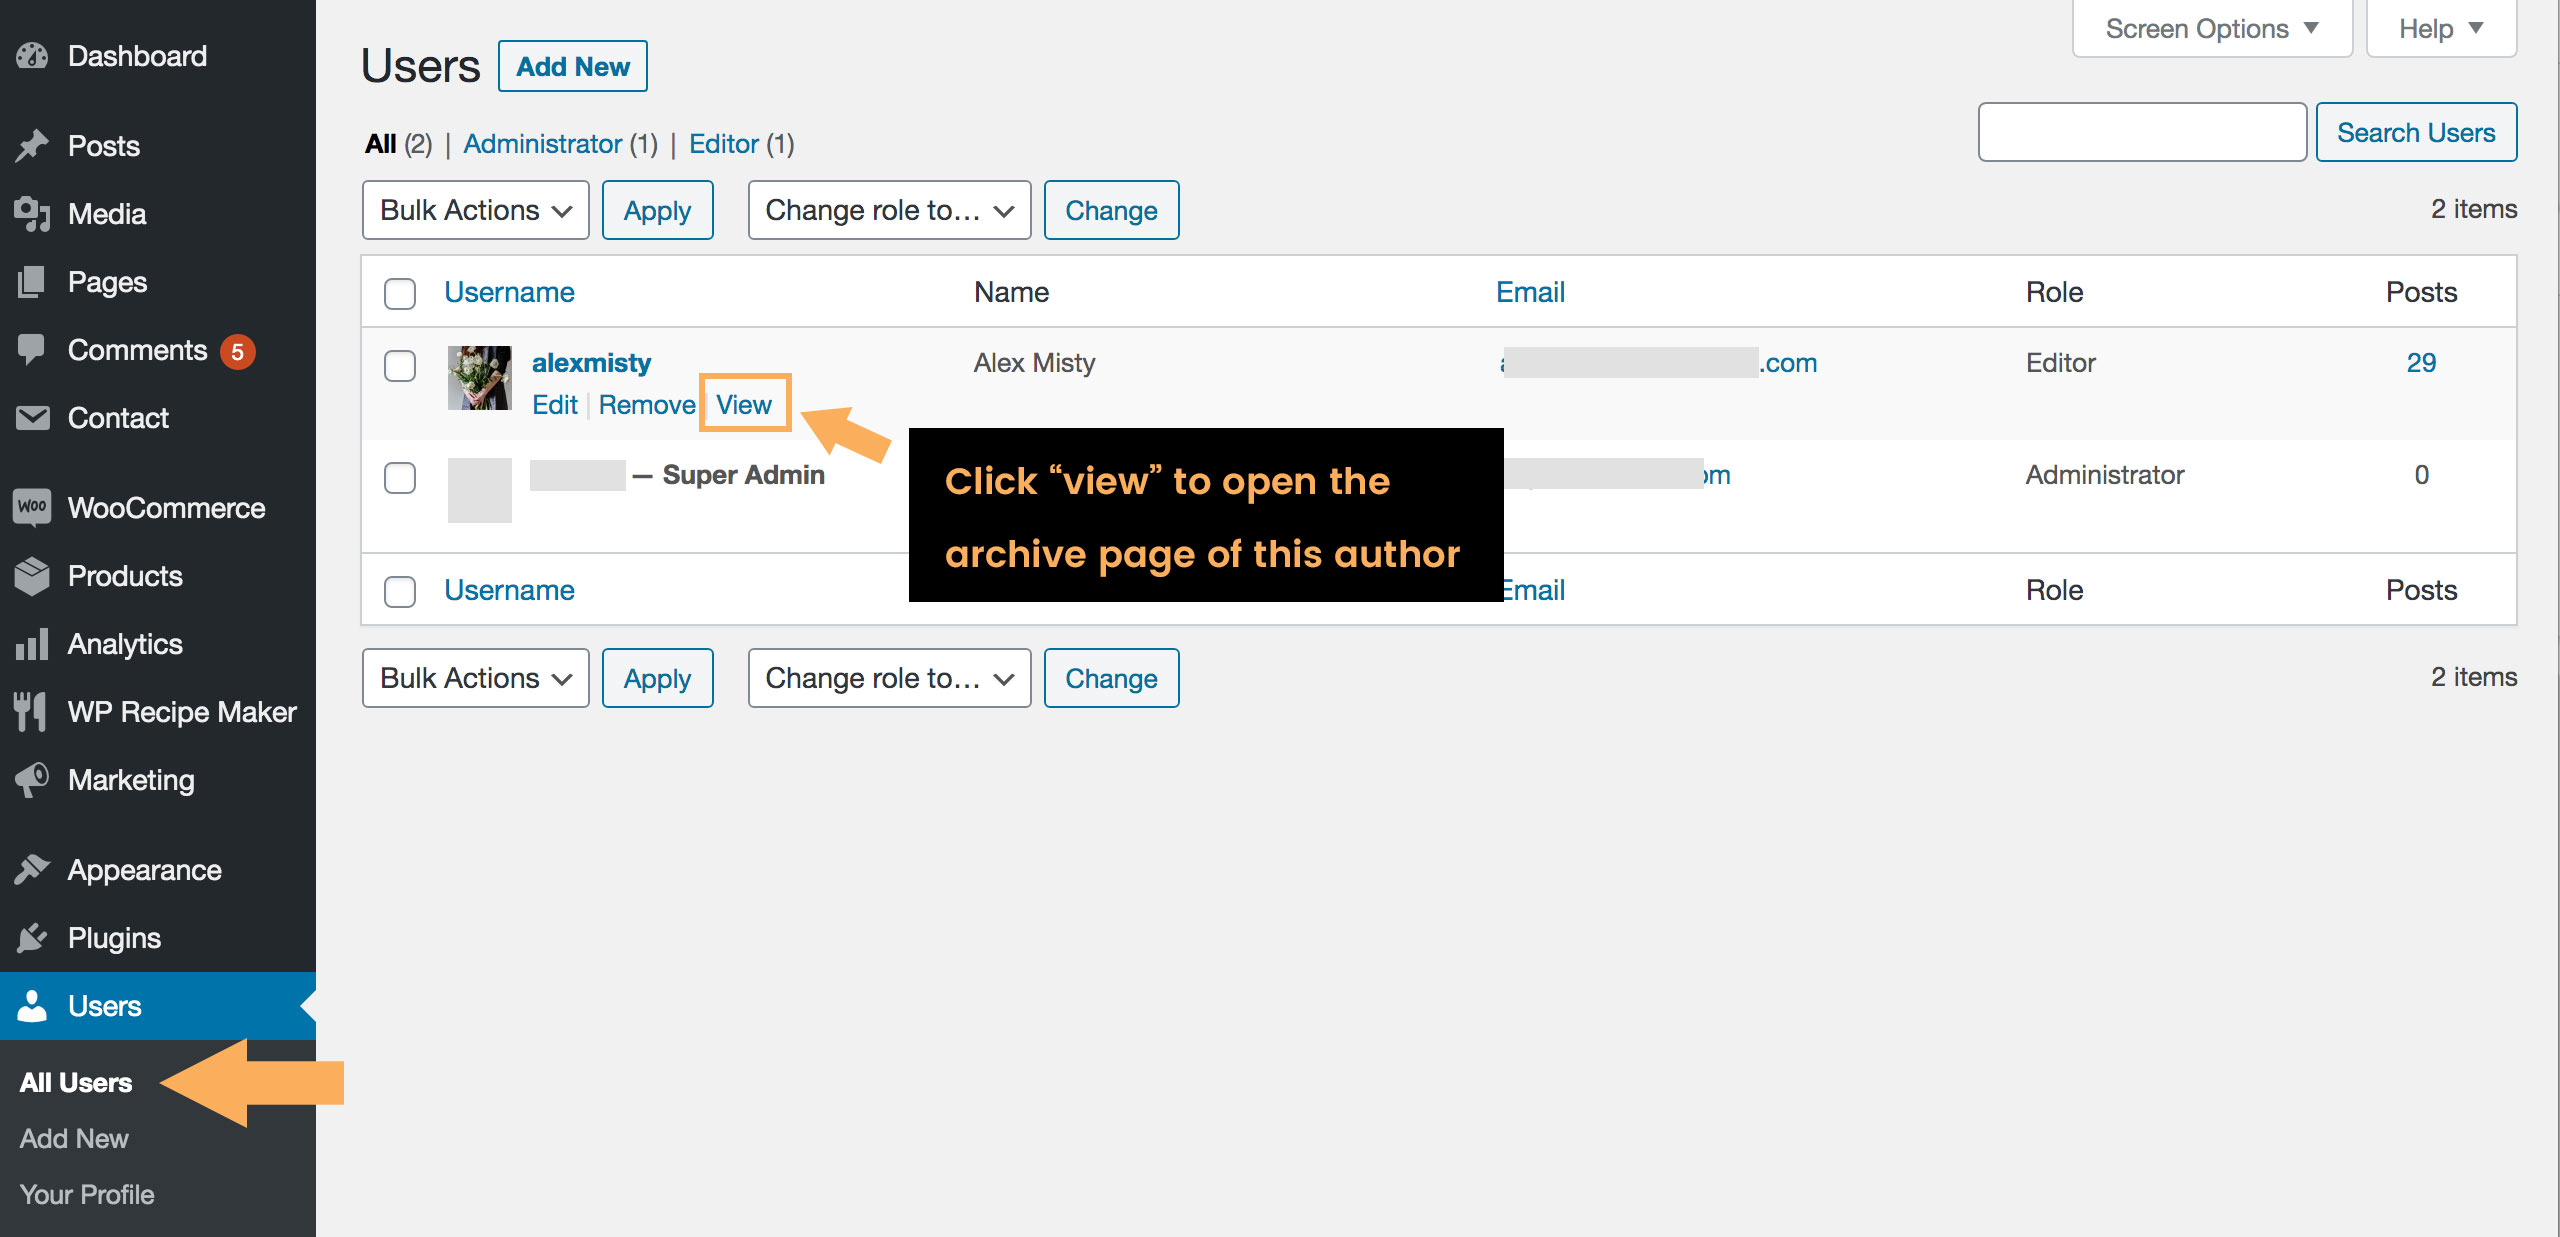Image resolution: width=2560 pixels, height=1237 pixels.
Task: Open the Bulk Actions dropdown
Action: click(475, 210)
